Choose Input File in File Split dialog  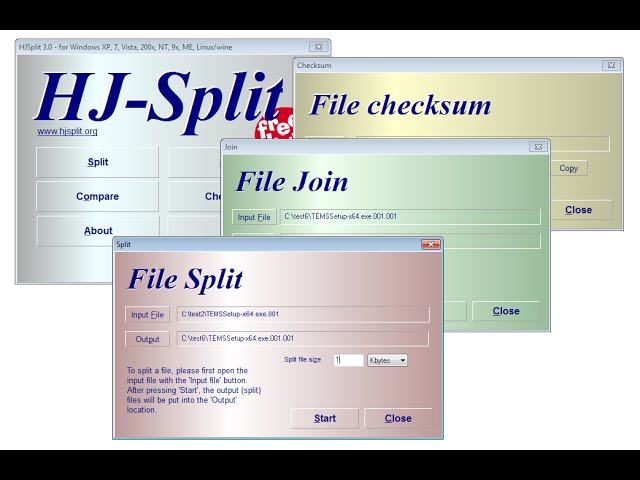147,315
